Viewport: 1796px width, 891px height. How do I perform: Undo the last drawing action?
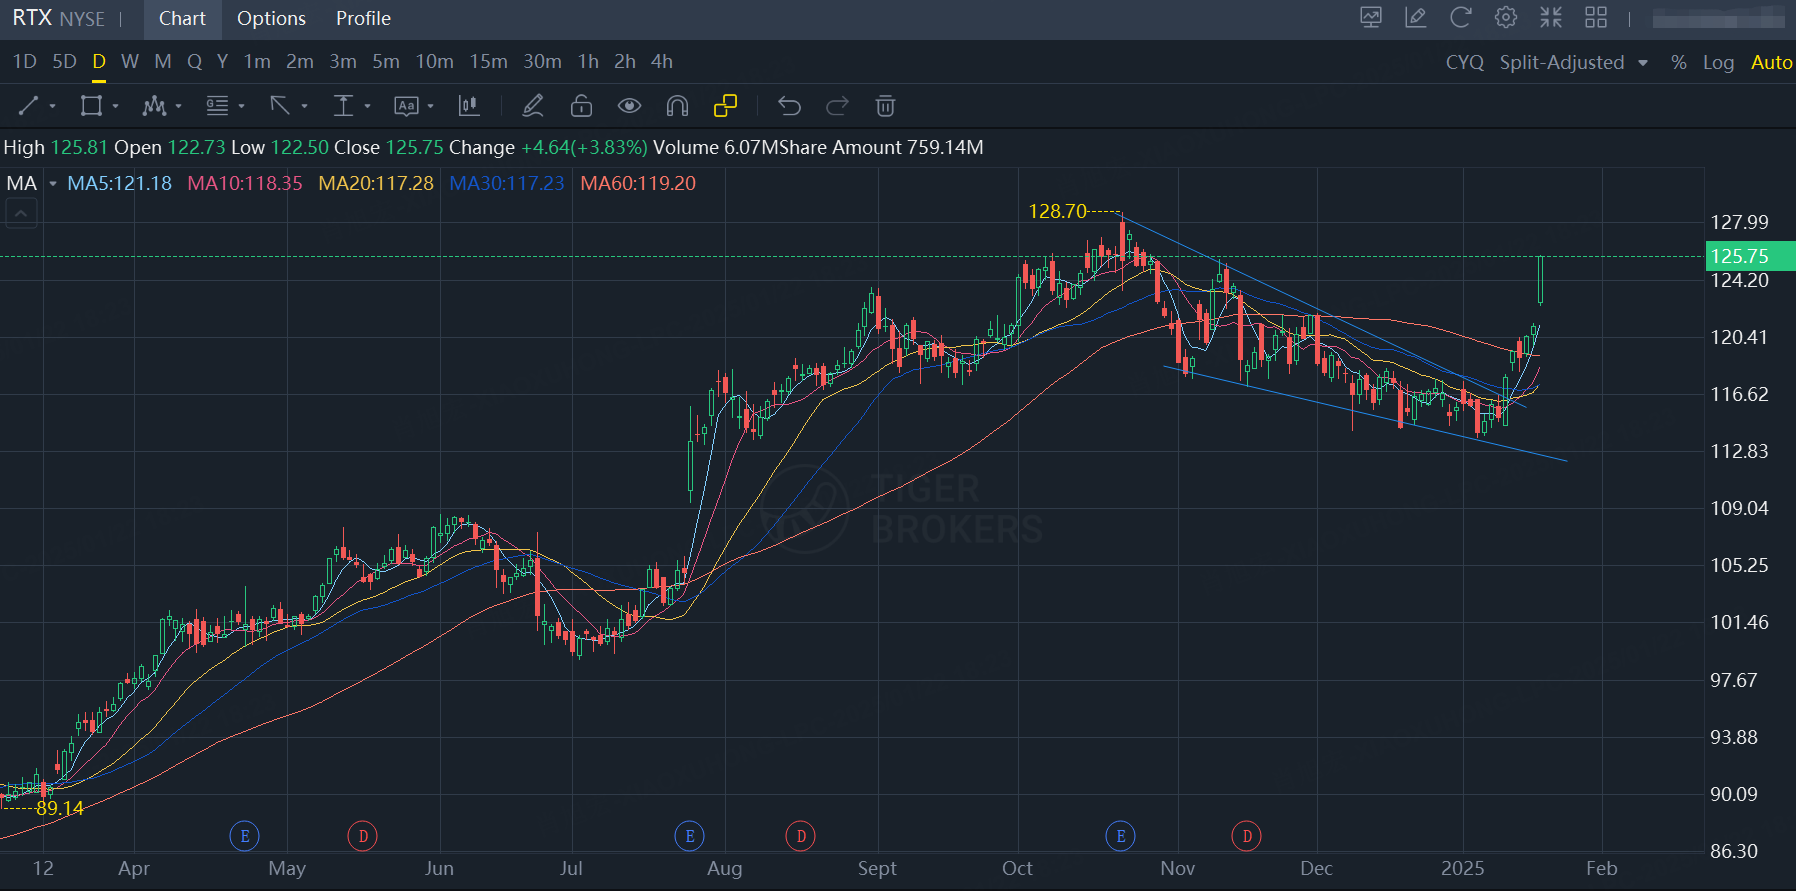tap(789, 106)
